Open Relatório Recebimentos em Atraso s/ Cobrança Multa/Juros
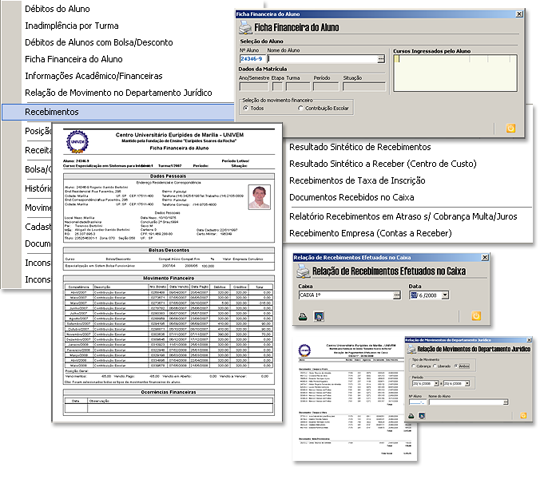The width and height of the screenshot is (540, 479). [403, 217]
